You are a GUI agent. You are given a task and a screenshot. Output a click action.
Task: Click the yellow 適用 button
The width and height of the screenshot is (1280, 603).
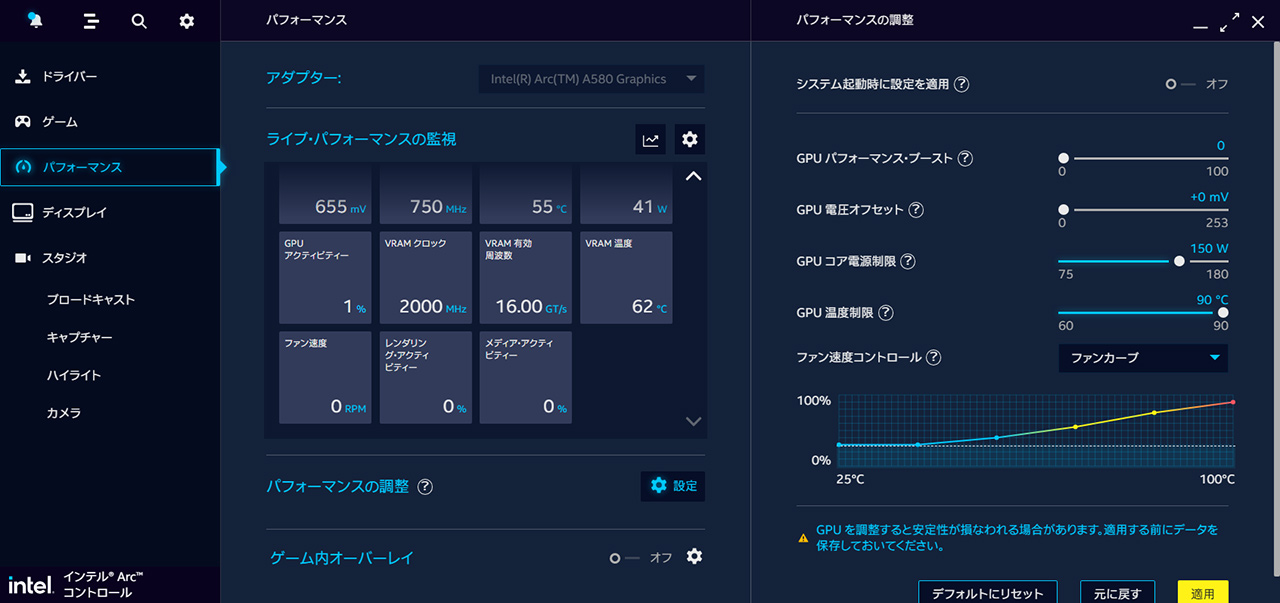(x=1203, y=591)
